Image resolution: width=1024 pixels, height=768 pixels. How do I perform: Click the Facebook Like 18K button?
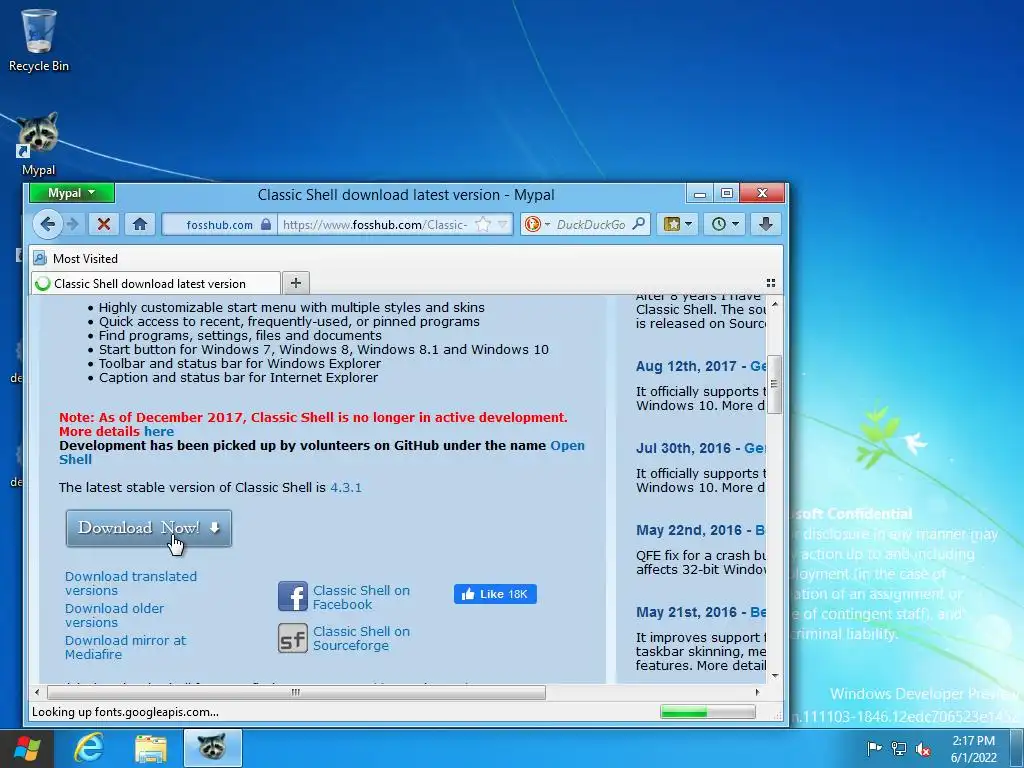tap(495, 594)
